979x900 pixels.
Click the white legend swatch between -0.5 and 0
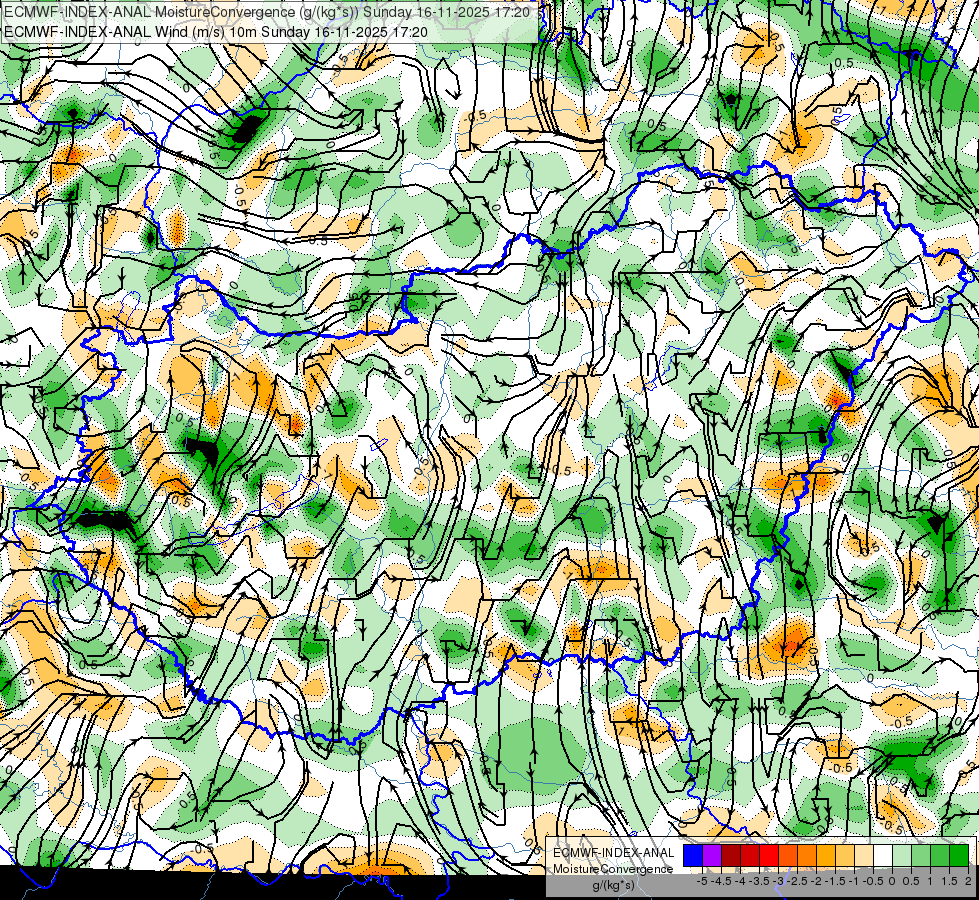tap(883, 856)
